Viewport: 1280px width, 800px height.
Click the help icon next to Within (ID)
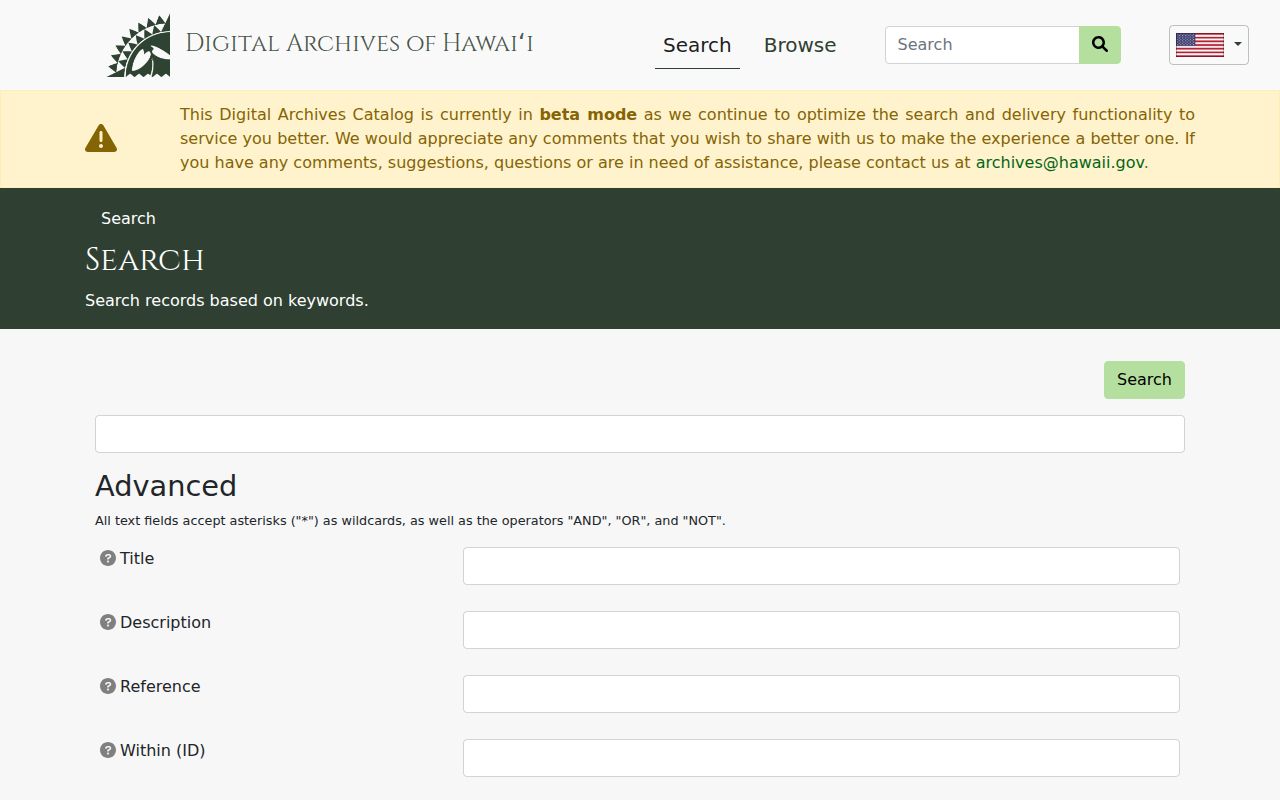[x=108, y=750]
